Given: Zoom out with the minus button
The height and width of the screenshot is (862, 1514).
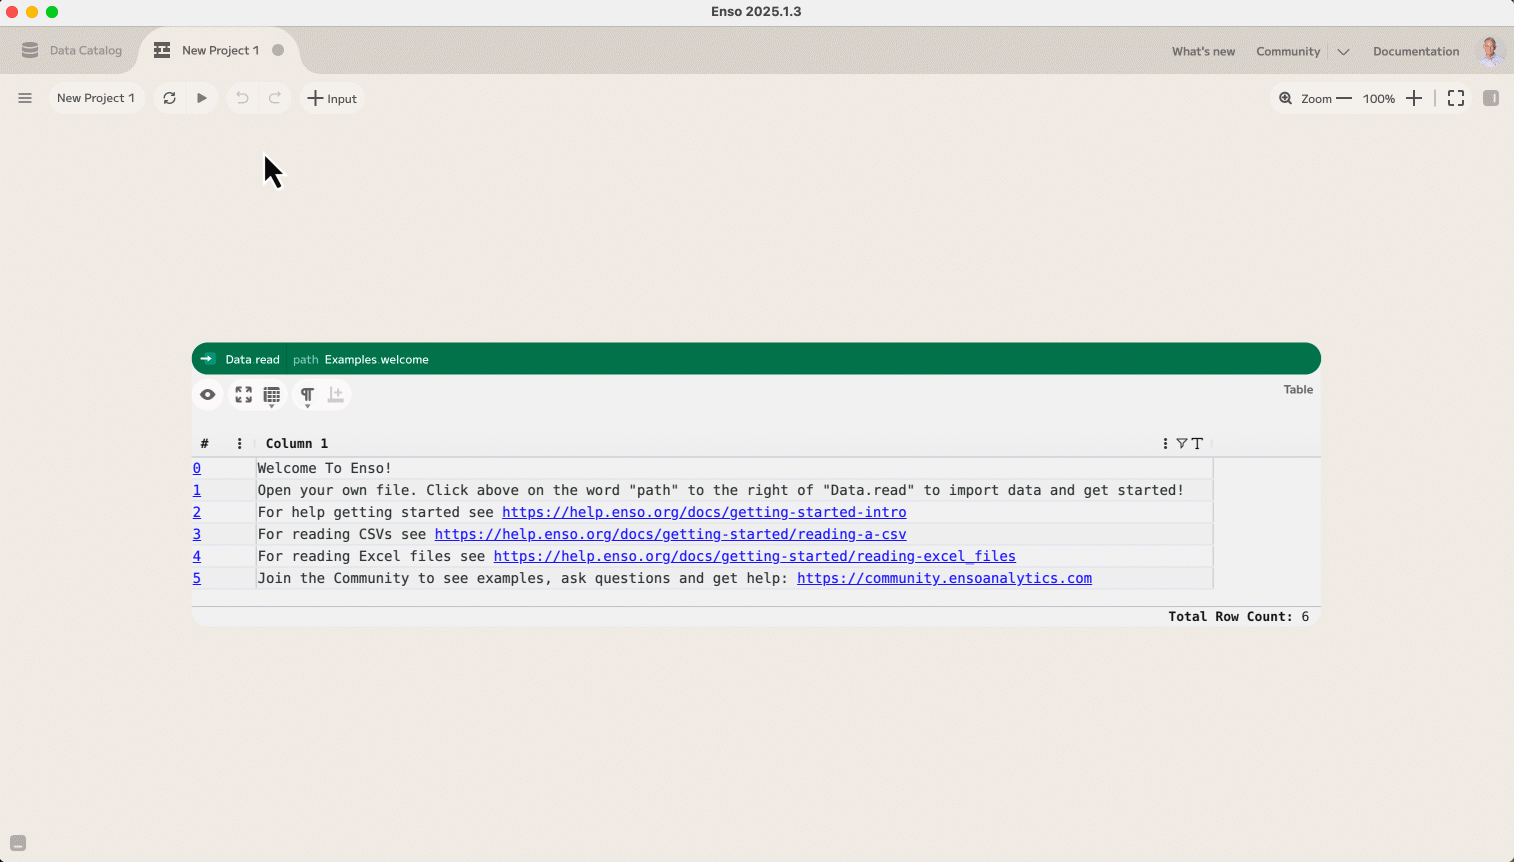Looking at the screenshot, I should pos(1344,98).
